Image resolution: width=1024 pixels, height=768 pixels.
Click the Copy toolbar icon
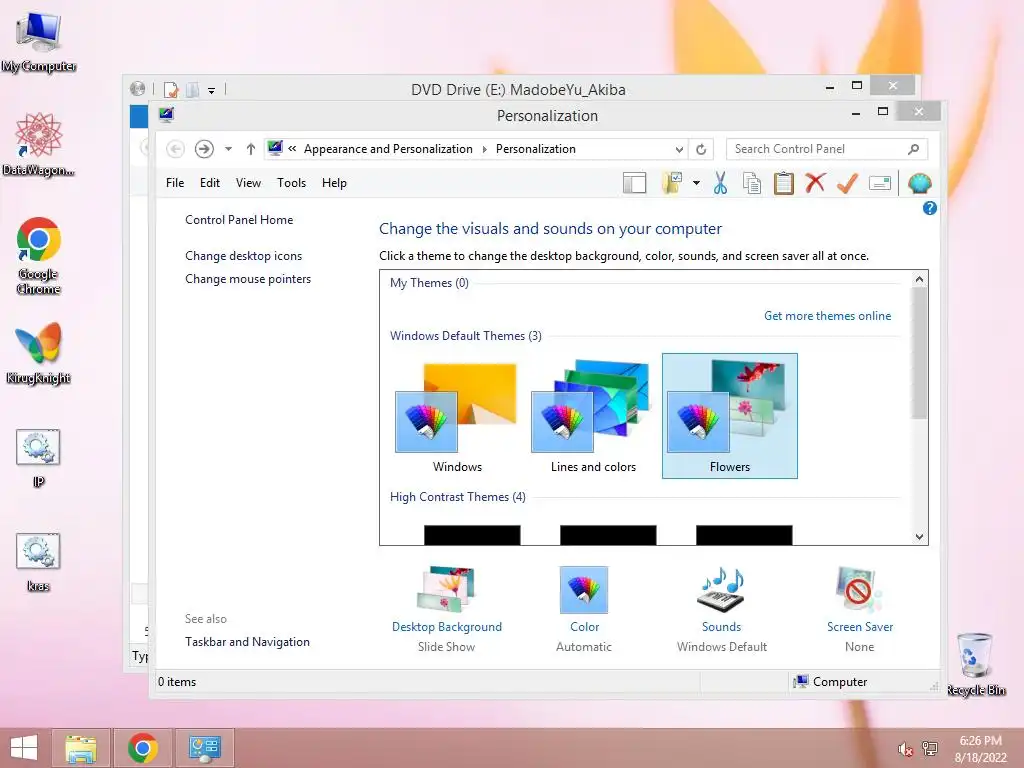point(752,183)
